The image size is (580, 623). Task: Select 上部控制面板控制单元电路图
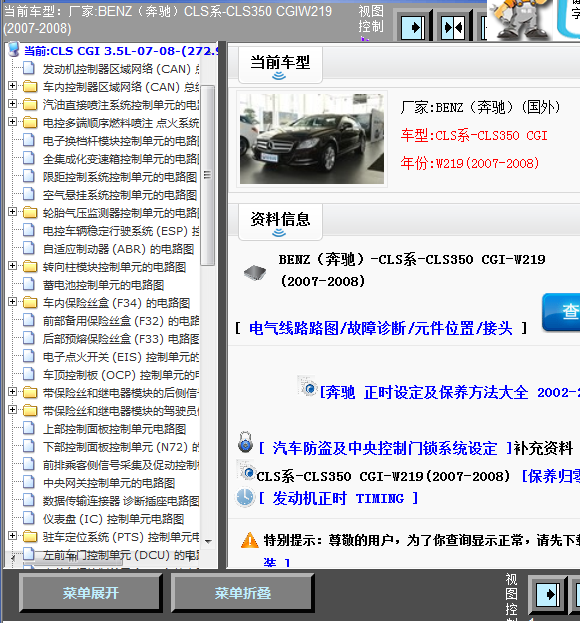[x=114, y=429]
